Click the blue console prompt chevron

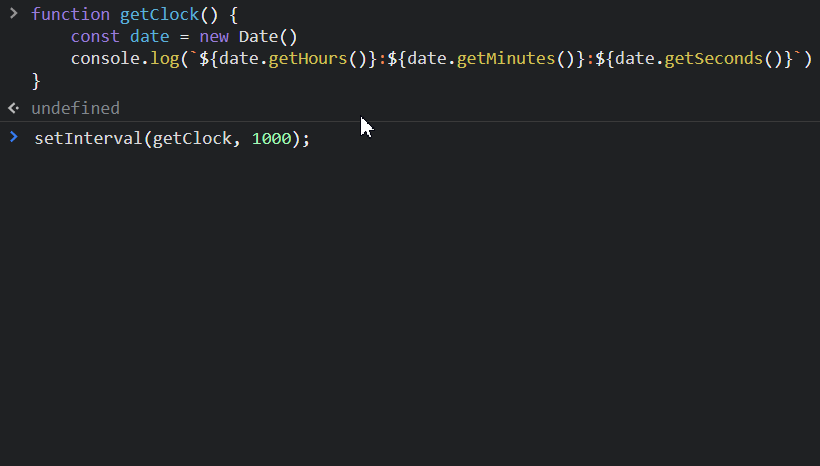14,137
